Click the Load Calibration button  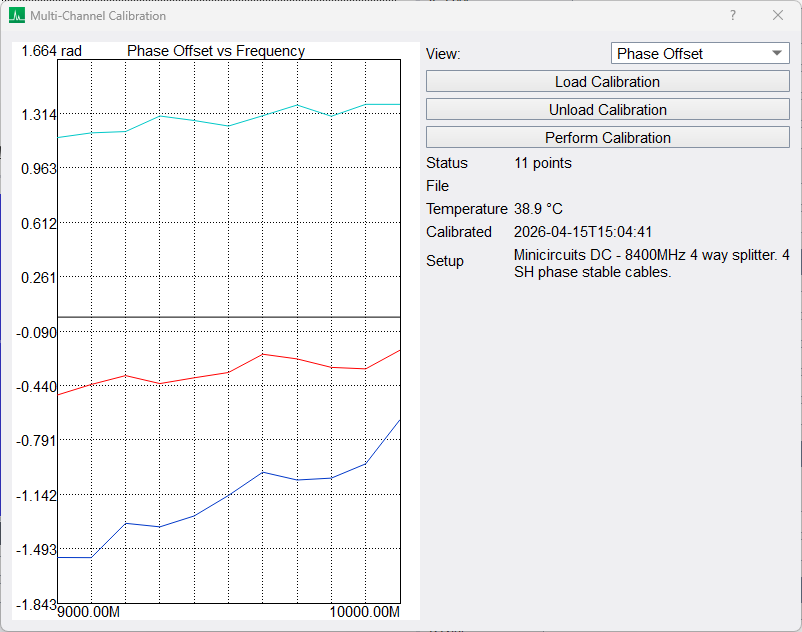point(608,81)
